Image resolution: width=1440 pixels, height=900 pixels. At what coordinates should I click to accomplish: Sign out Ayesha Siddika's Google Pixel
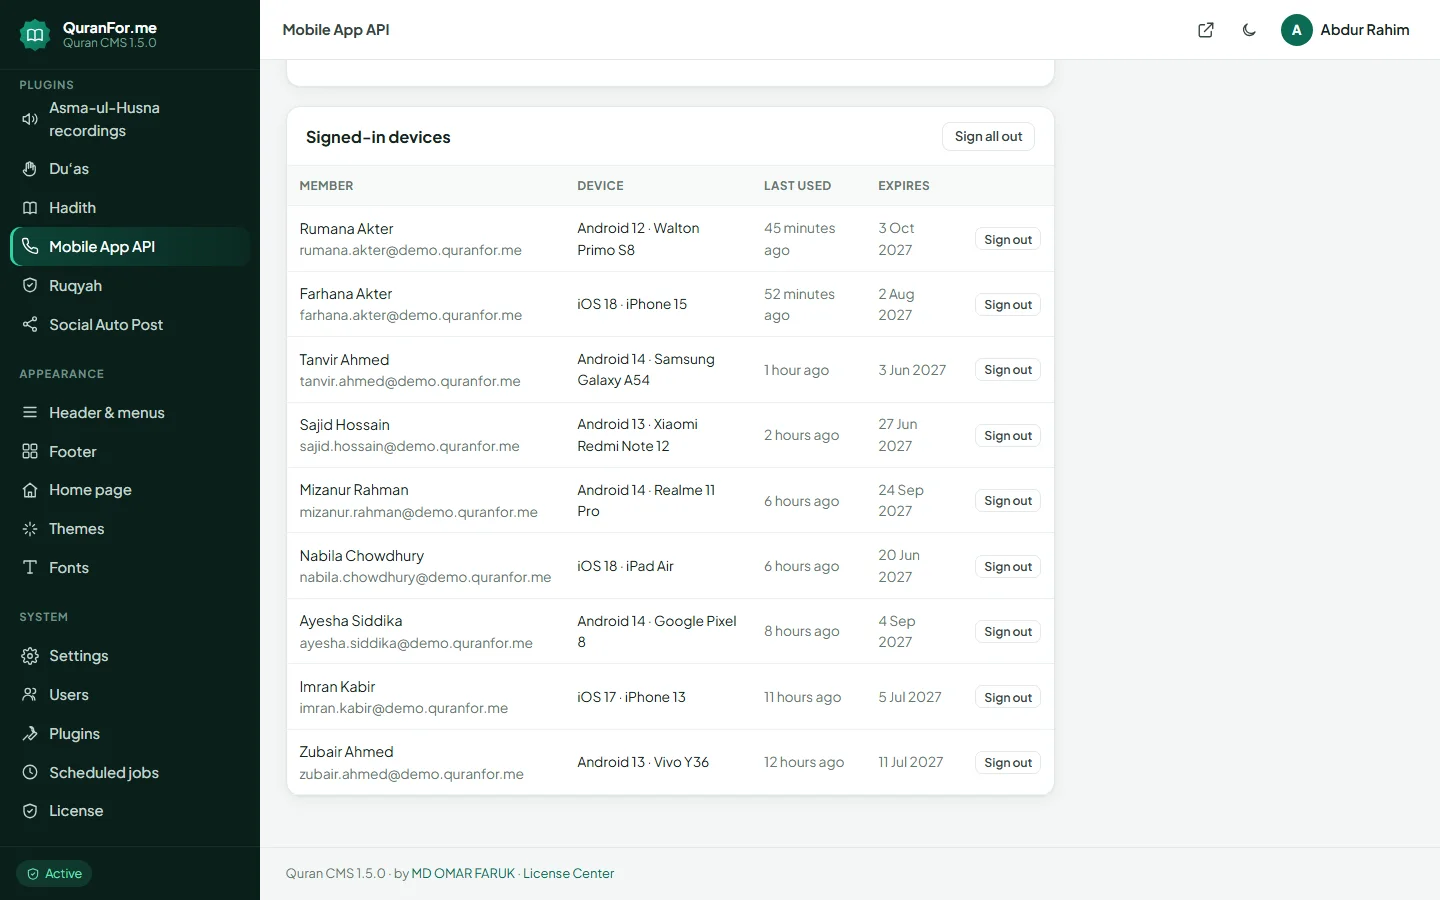(1008, 632)
